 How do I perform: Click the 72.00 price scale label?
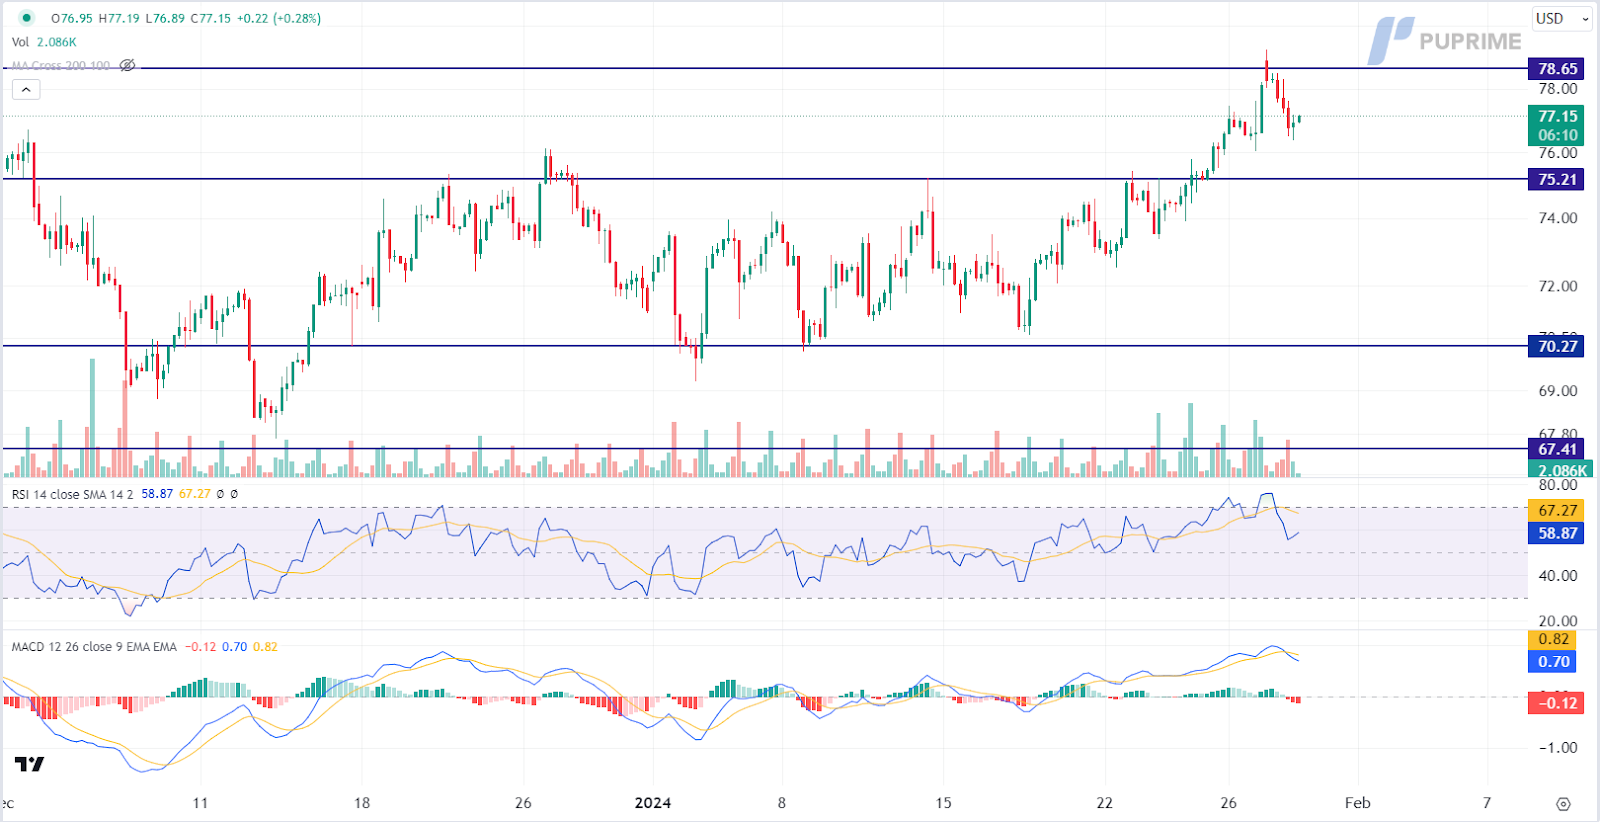point(1558,286)
